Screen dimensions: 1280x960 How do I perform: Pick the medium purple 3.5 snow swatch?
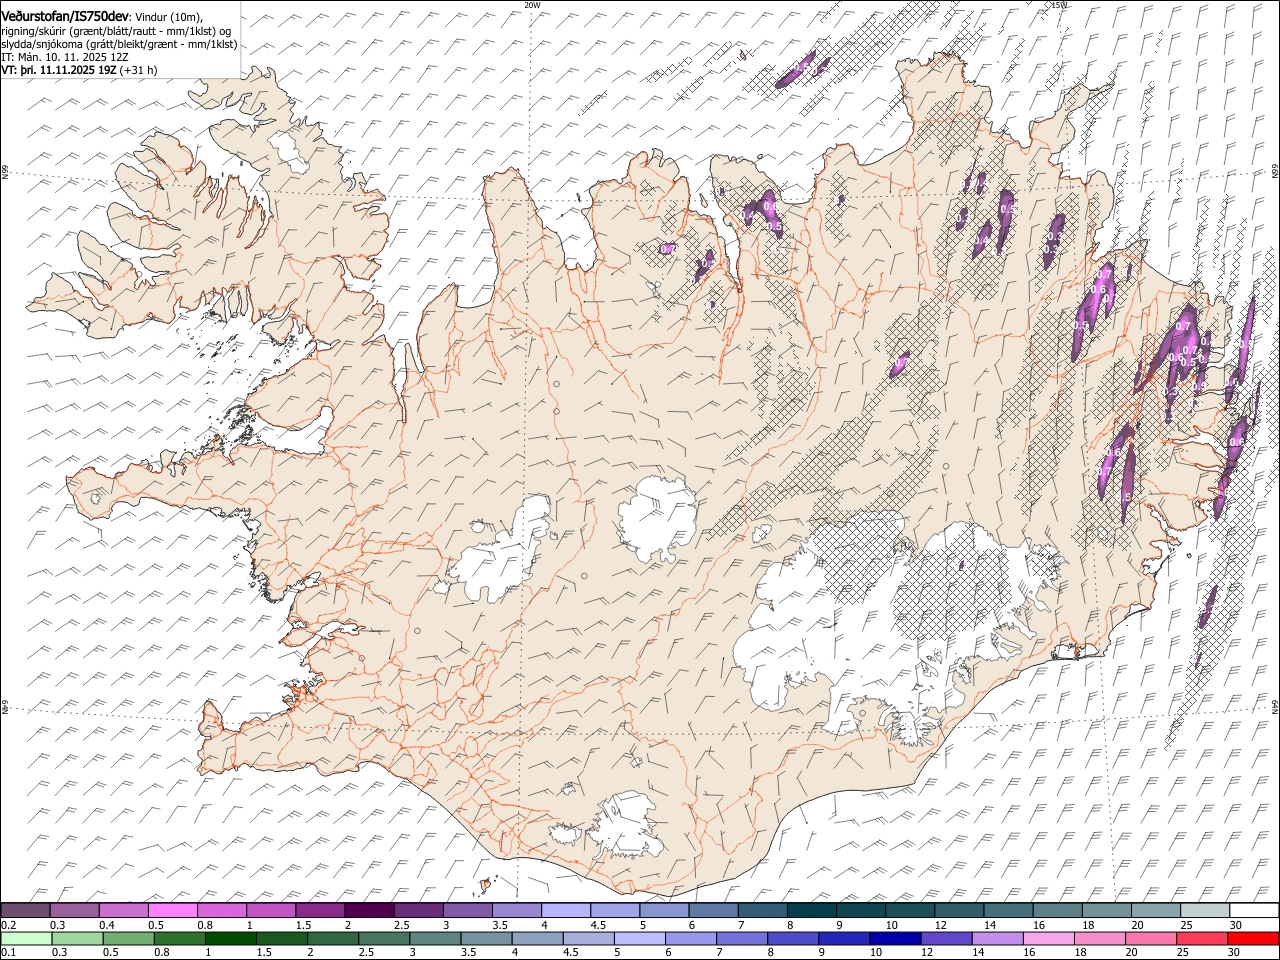517,911
